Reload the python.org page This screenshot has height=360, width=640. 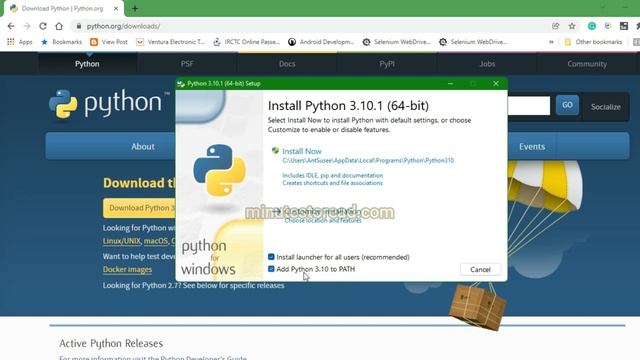point(43,26)
